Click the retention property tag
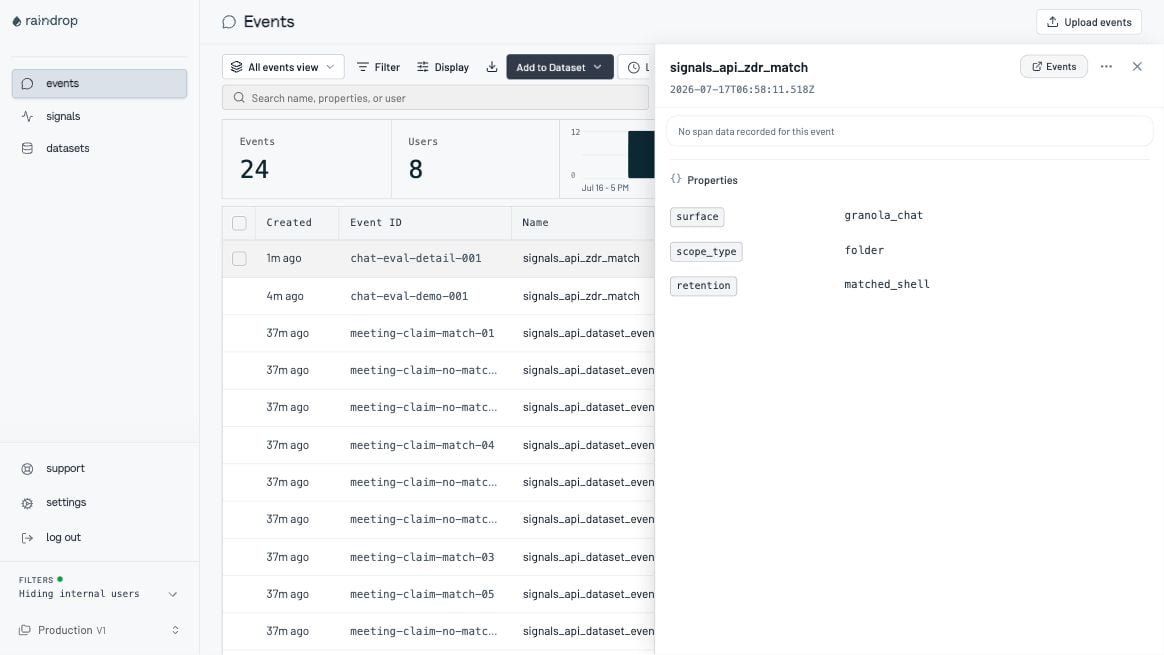 pyautogui.click(x=703, y=285)
